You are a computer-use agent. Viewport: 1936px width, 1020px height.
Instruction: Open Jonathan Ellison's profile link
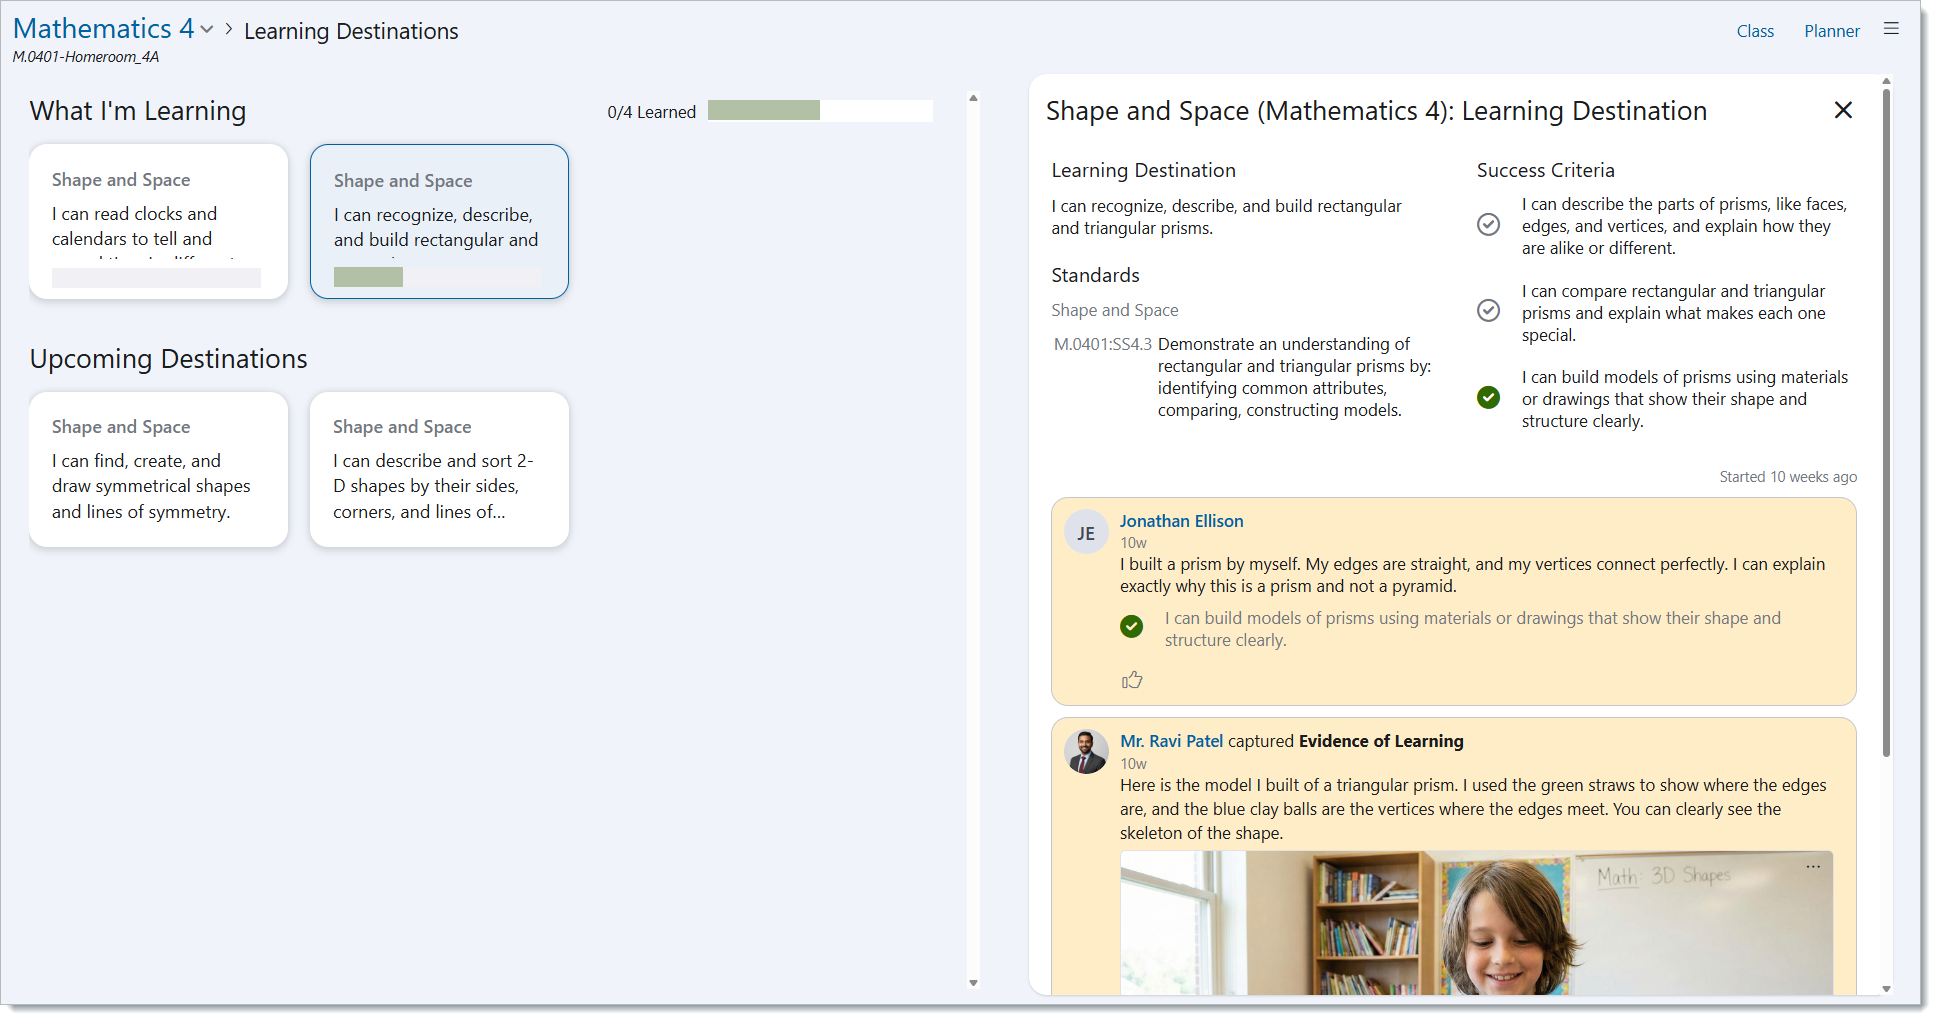pyautogui.click(x=1181, y=521)
